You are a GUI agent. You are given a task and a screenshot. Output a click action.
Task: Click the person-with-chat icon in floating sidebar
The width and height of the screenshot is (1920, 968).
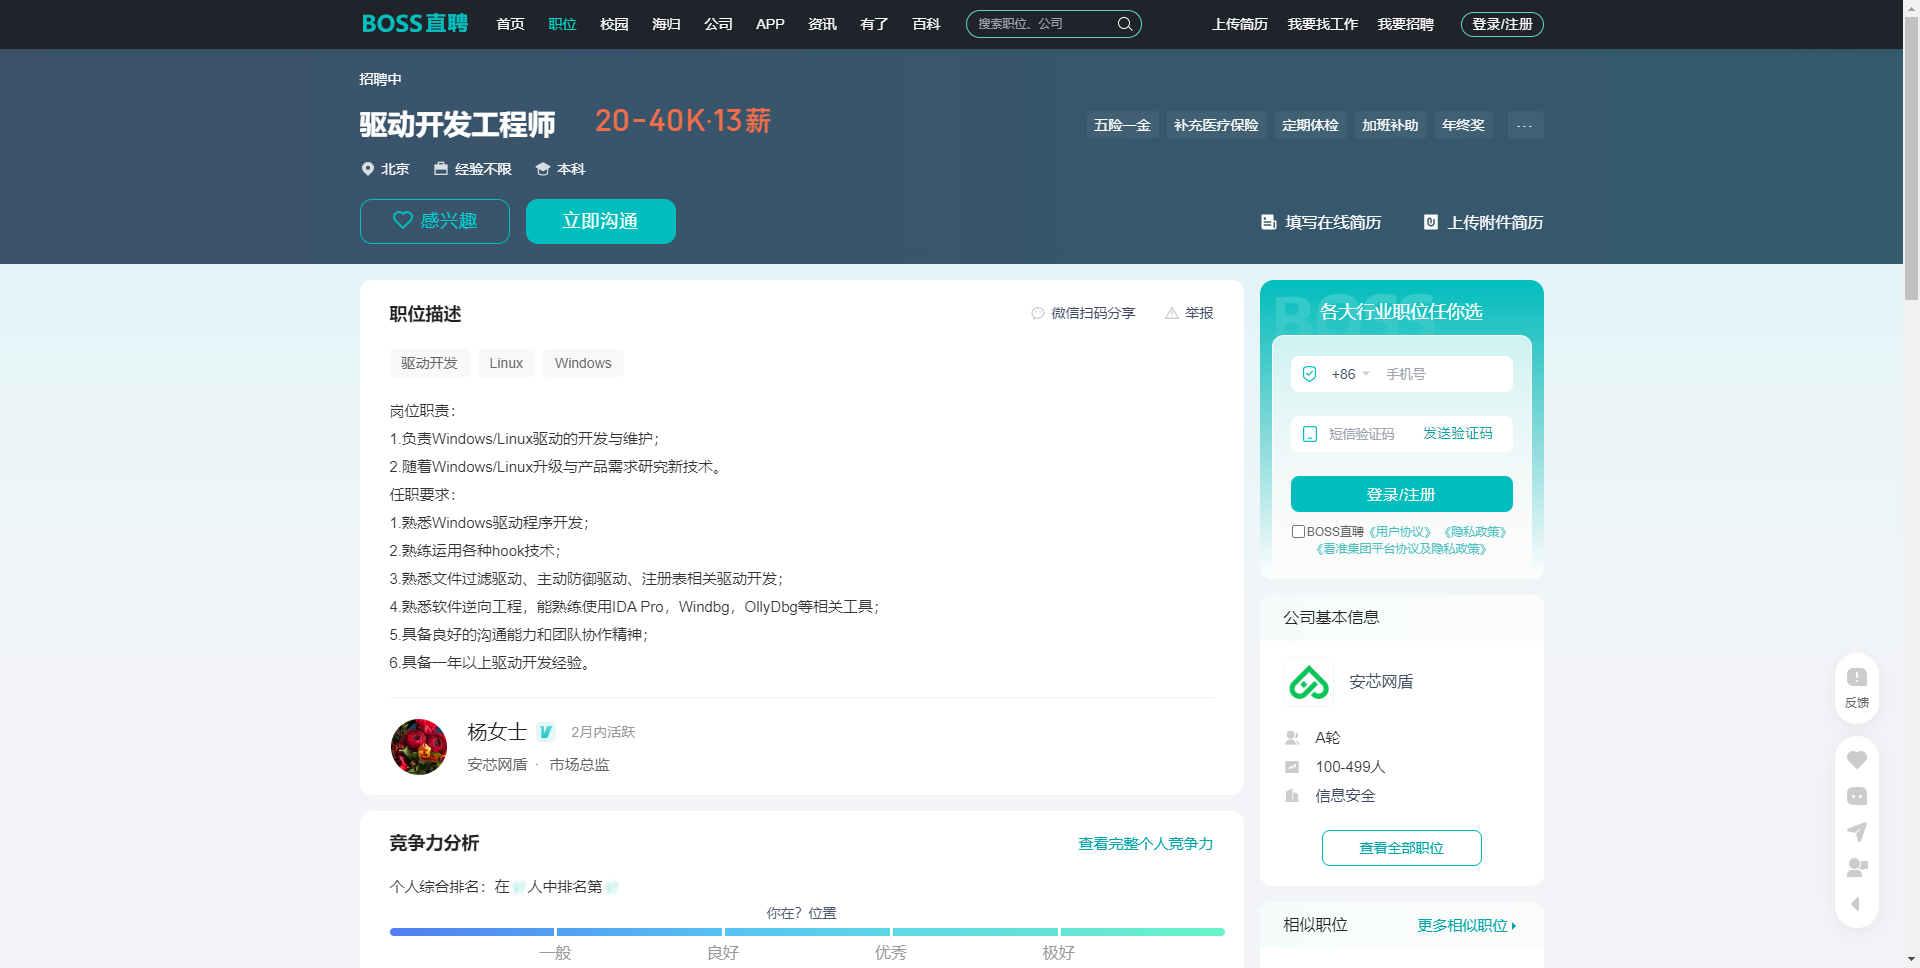pos(1856,867)
